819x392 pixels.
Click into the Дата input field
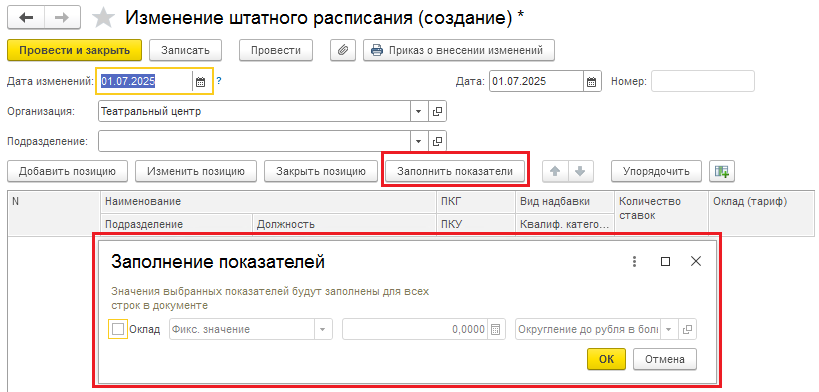pyautogui.click(x=536, y=82)
